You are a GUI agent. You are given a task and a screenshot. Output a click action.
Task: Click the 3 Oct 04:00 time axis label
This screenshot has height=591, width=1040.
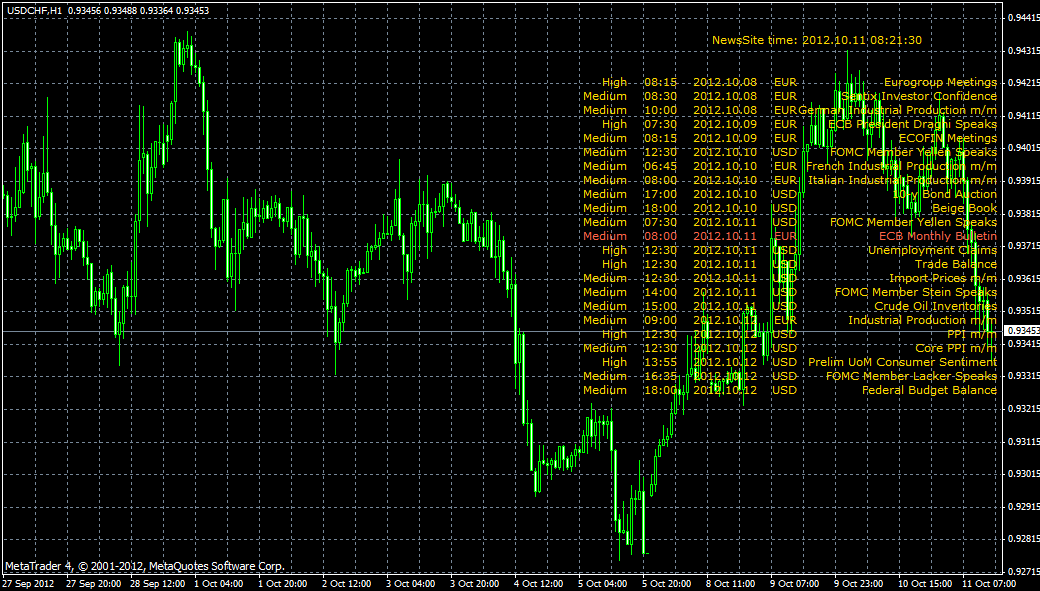(411, 584)
